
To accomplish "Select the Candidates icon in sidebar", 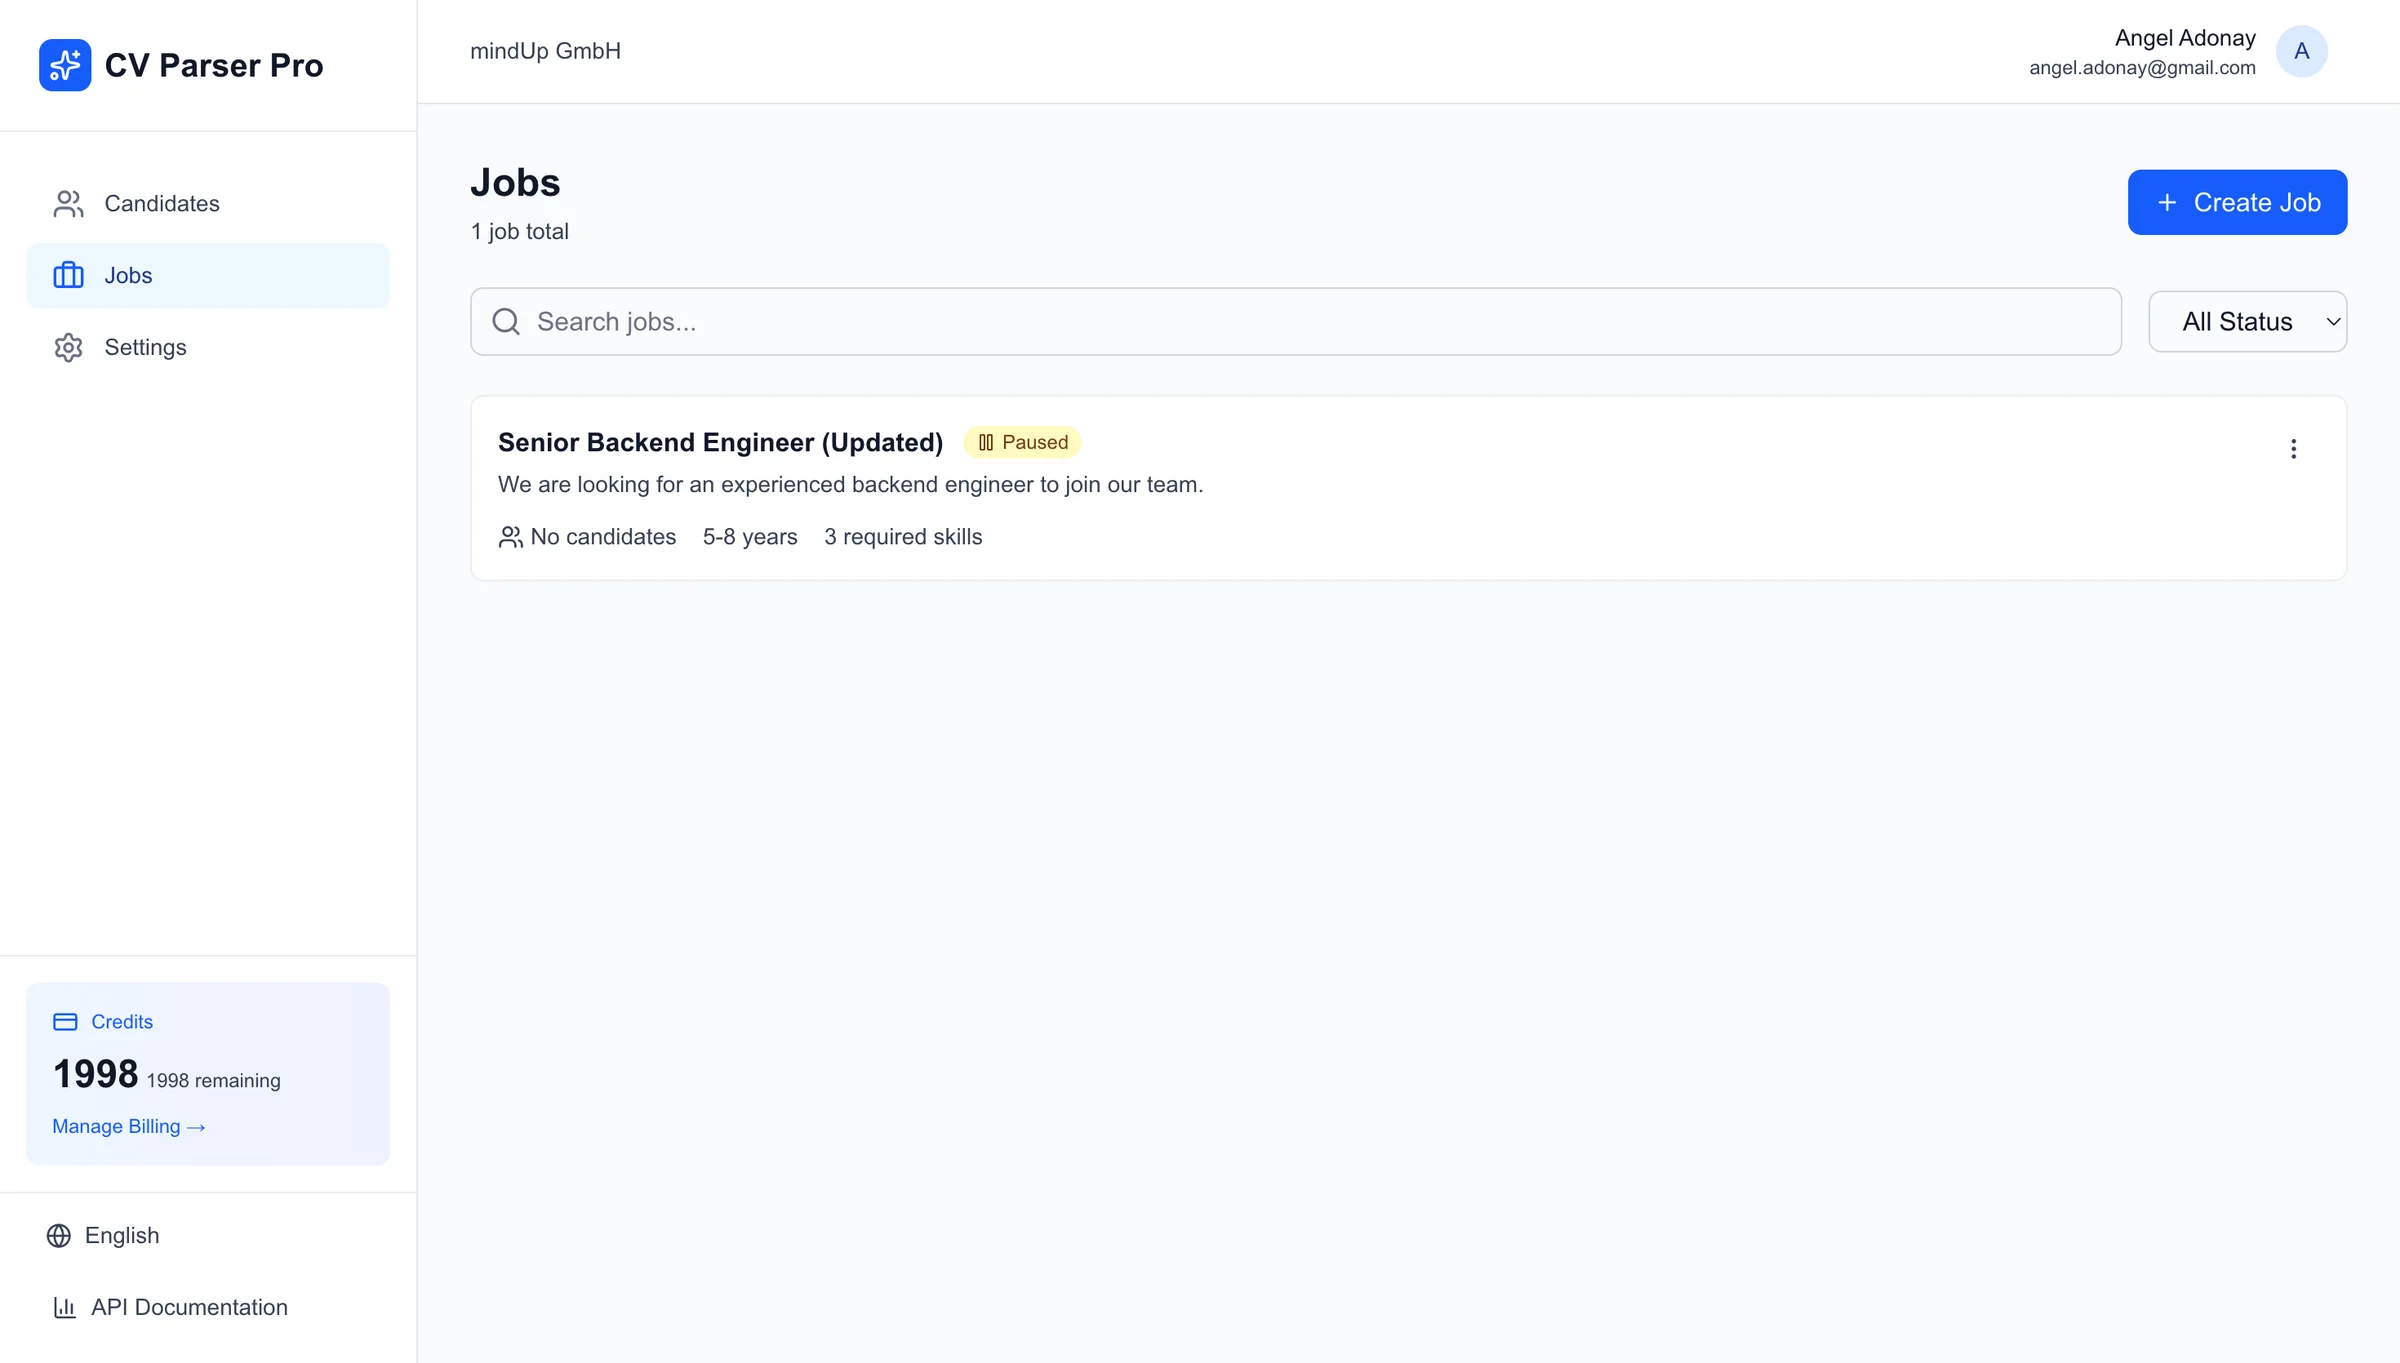I will pyautogui.click(x=67, y=203).
